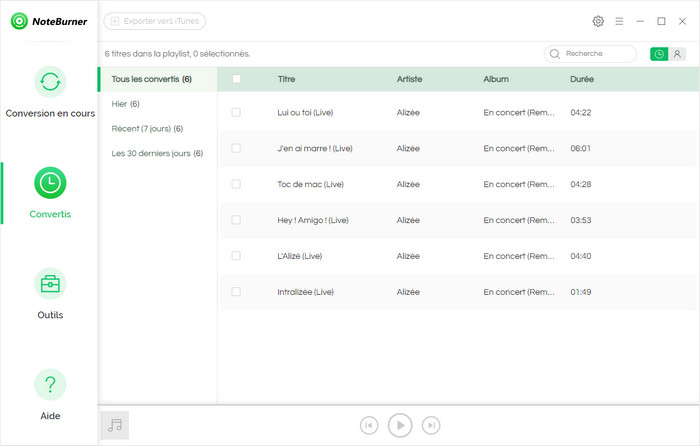This screenshot has width=700, height=446.
Task: Select Les 30 derniers jours (6) filter
Action: pos(158,153)
